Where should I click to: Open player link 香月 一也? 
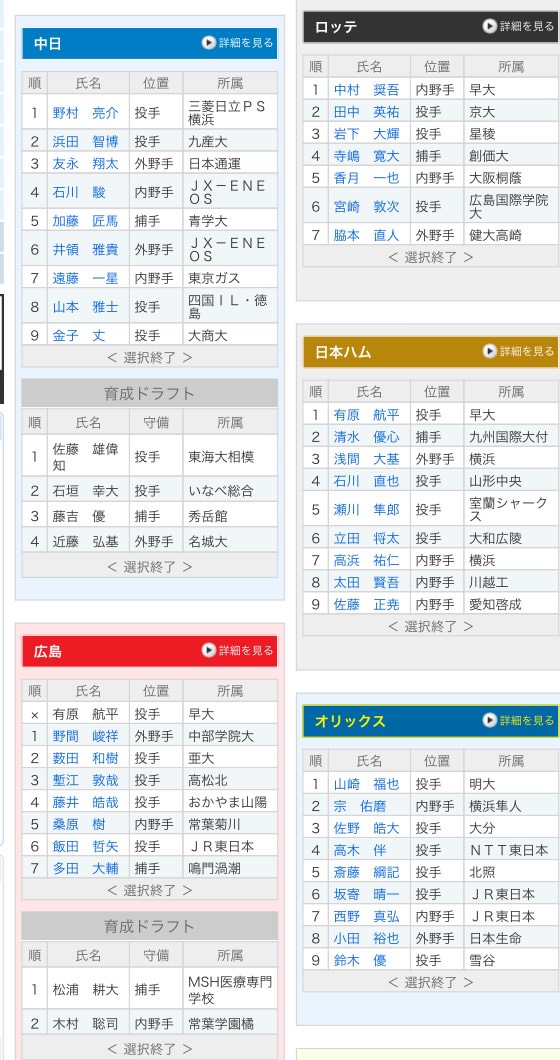click(x=366, y=178)
